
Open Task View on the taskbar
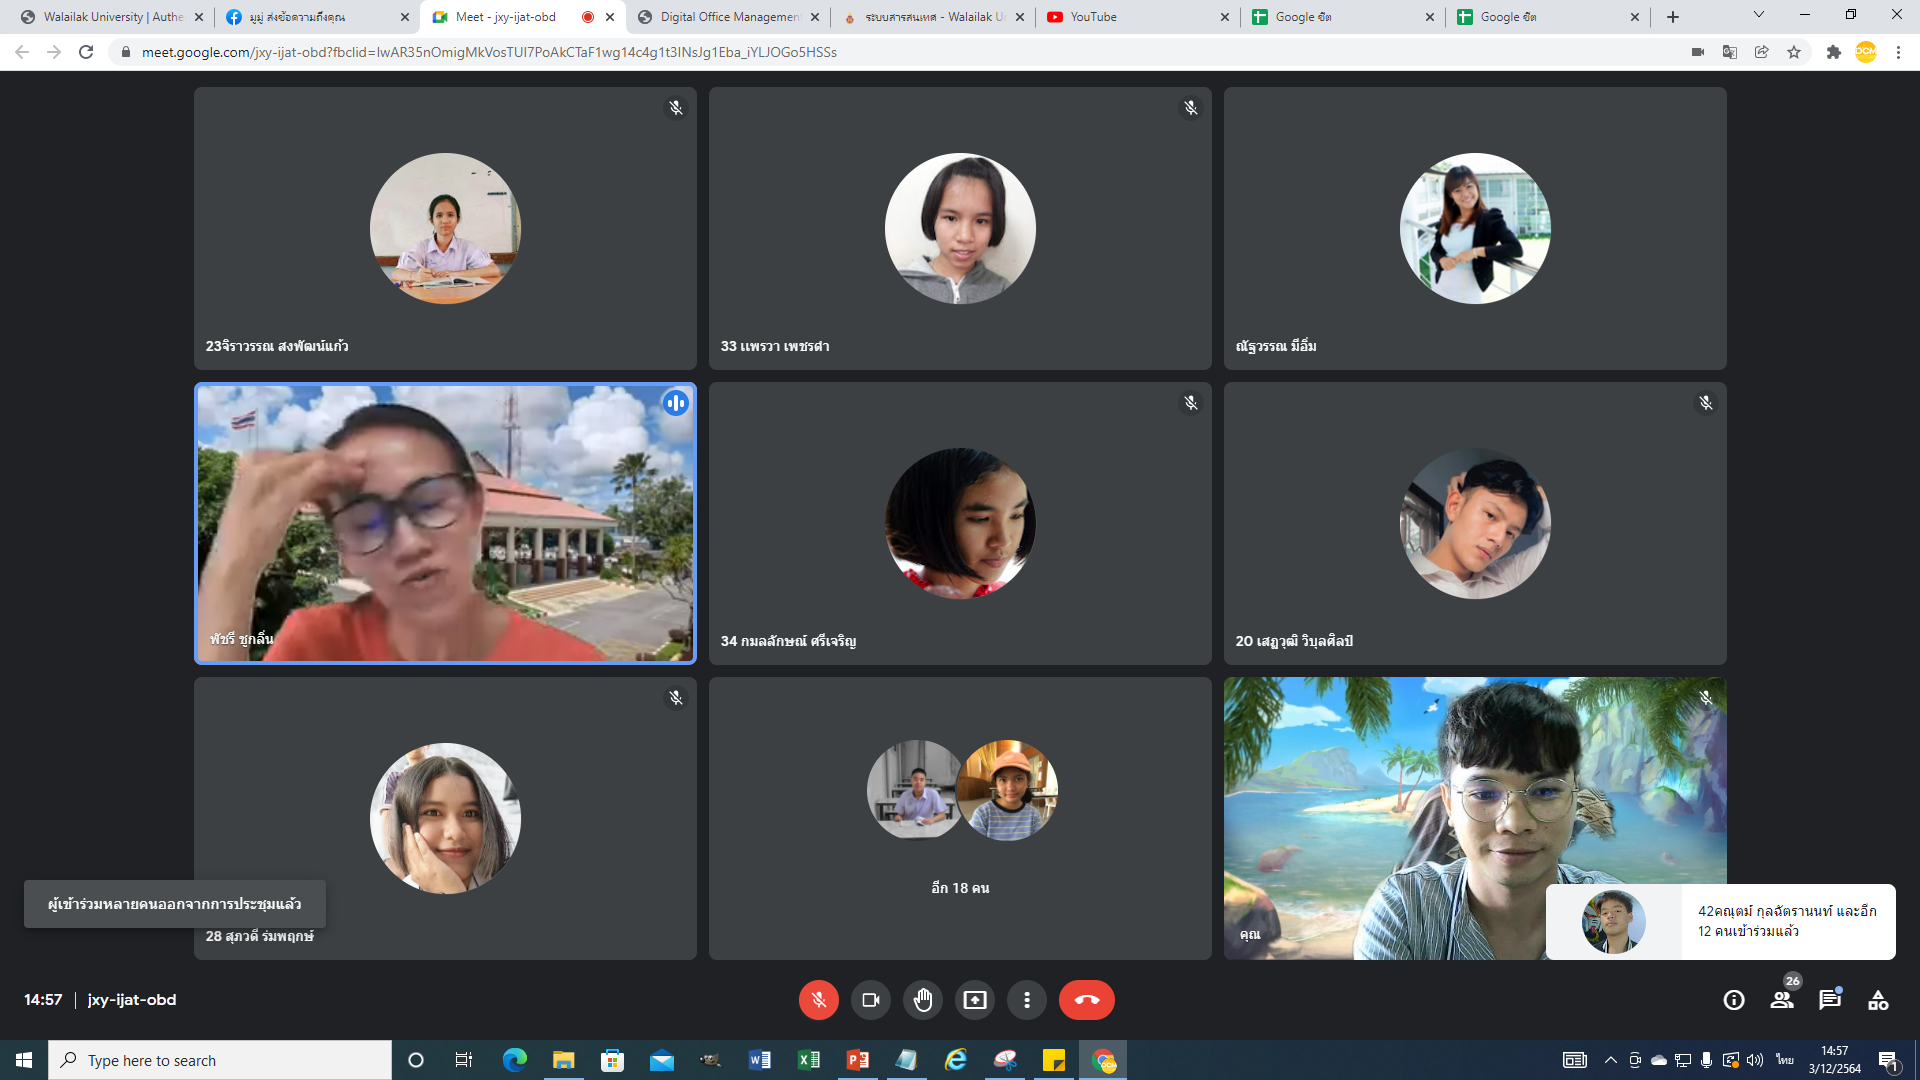tap(464, 1060)
